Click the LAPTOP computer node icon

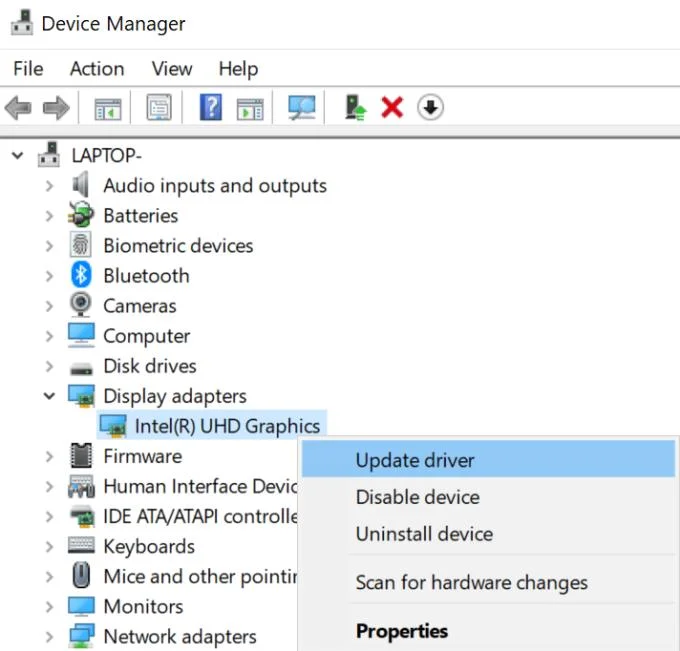tap(49, 154)
